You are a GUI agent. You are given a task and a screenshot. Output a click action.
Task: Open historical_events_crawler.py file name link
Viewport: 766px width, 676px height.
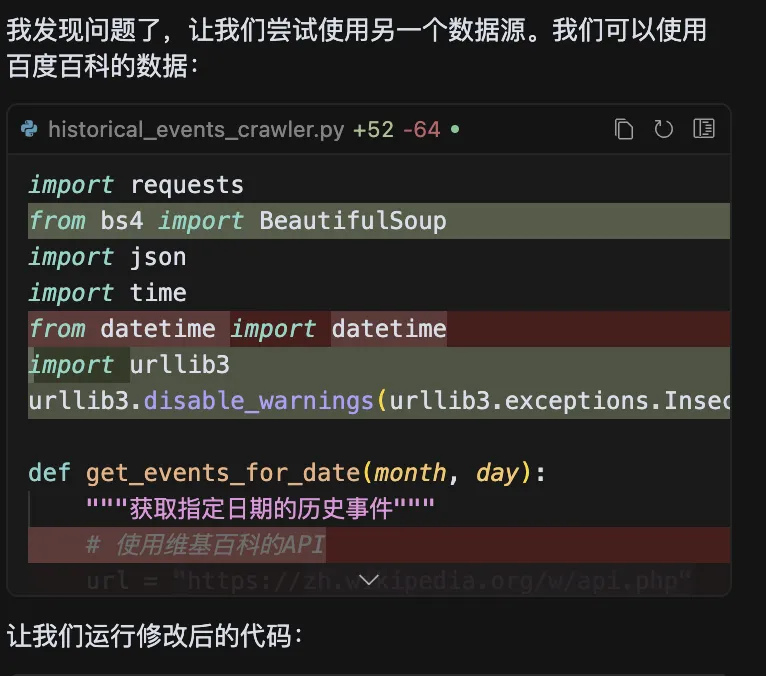click(x=196, y=129)
